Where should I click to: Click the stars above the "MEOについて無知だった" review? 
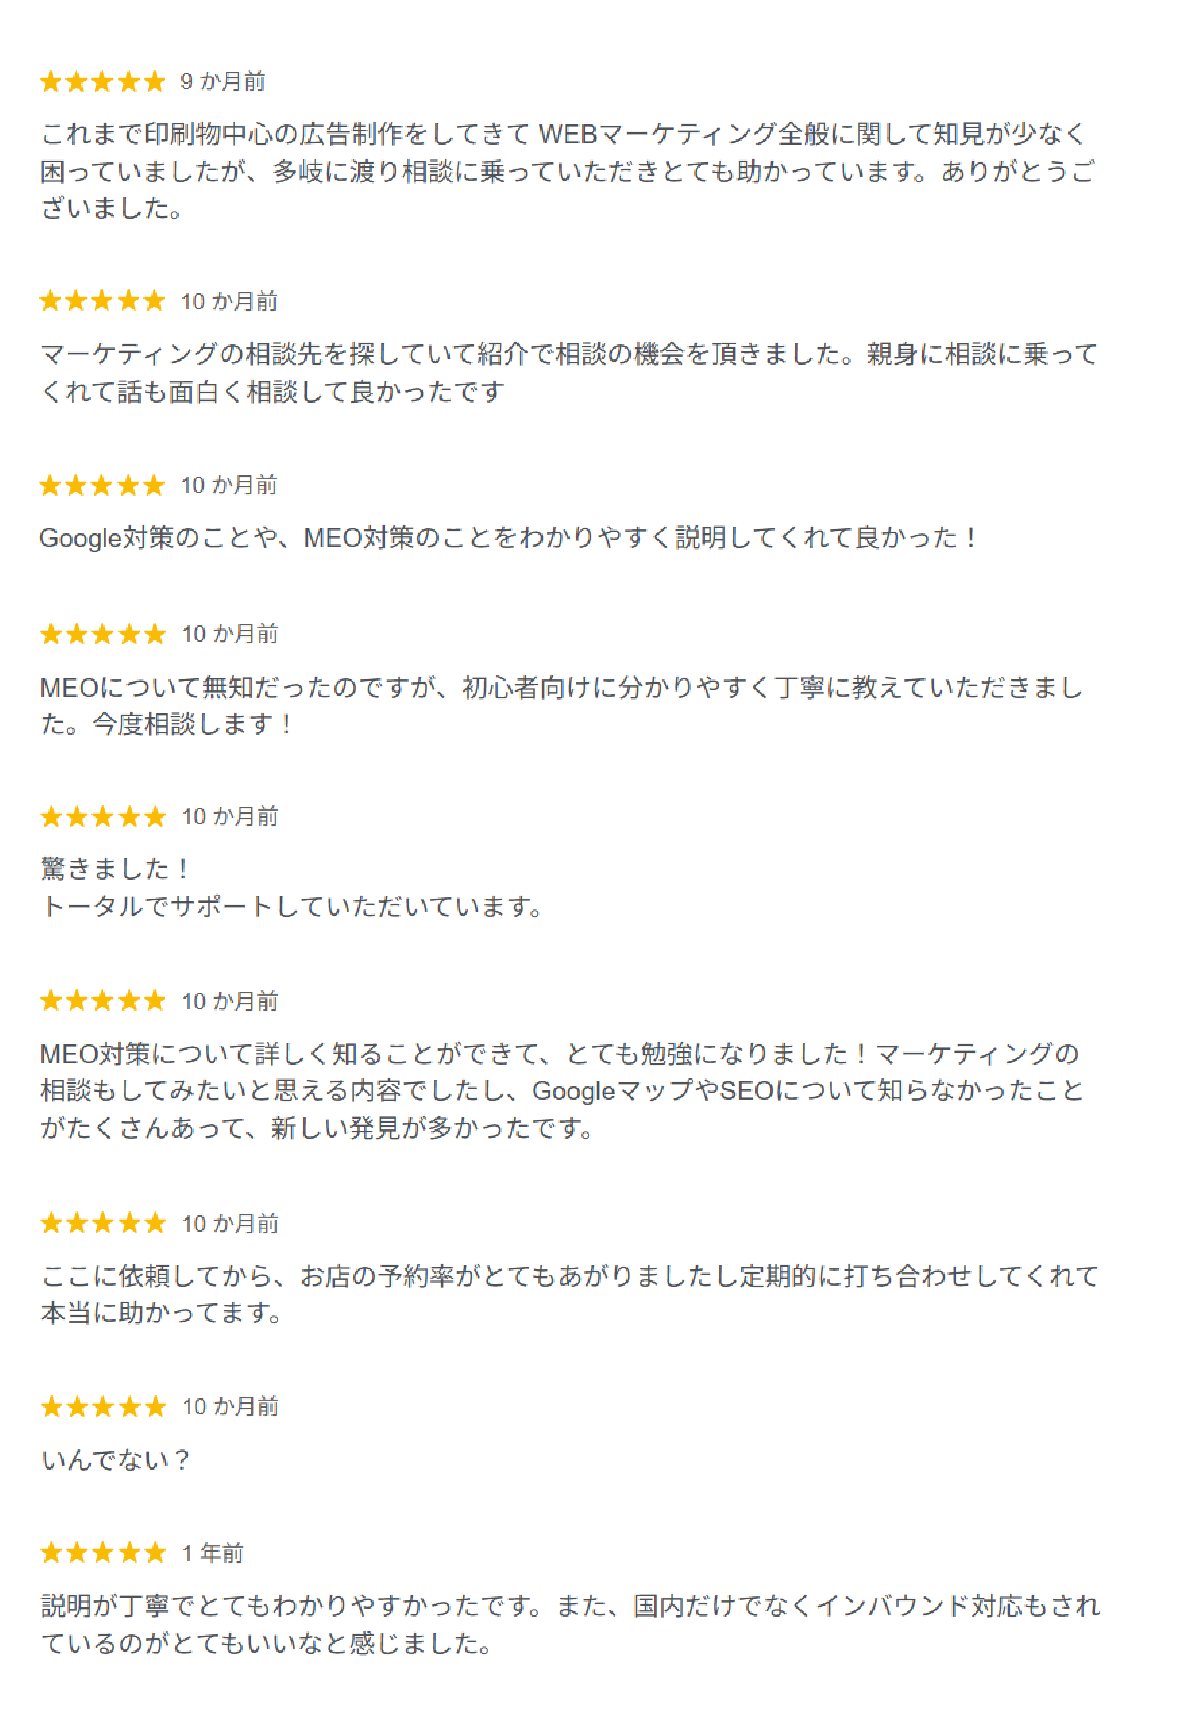point(102,634)
